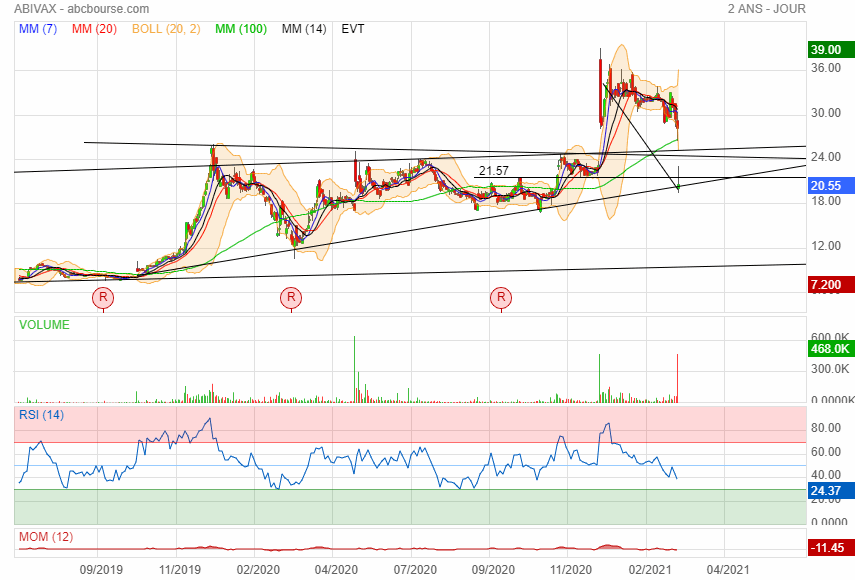
Task: Select the green 468.0K volume tag
Action: tap(831, 349)
